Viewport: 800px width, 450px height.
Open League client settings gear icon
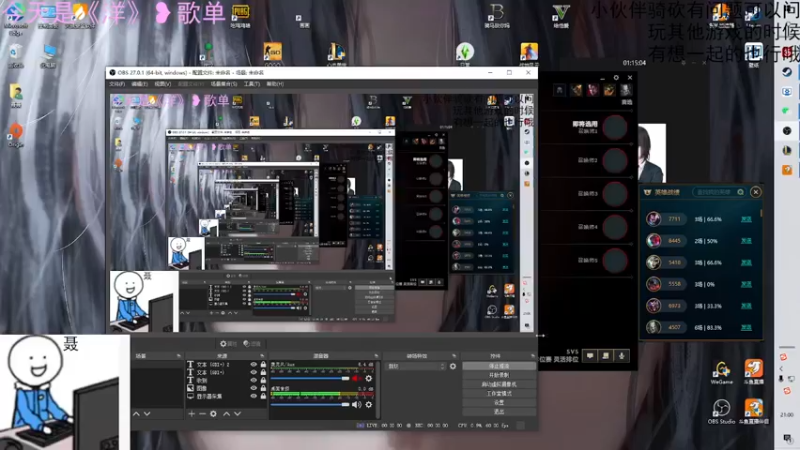(616, 78)
